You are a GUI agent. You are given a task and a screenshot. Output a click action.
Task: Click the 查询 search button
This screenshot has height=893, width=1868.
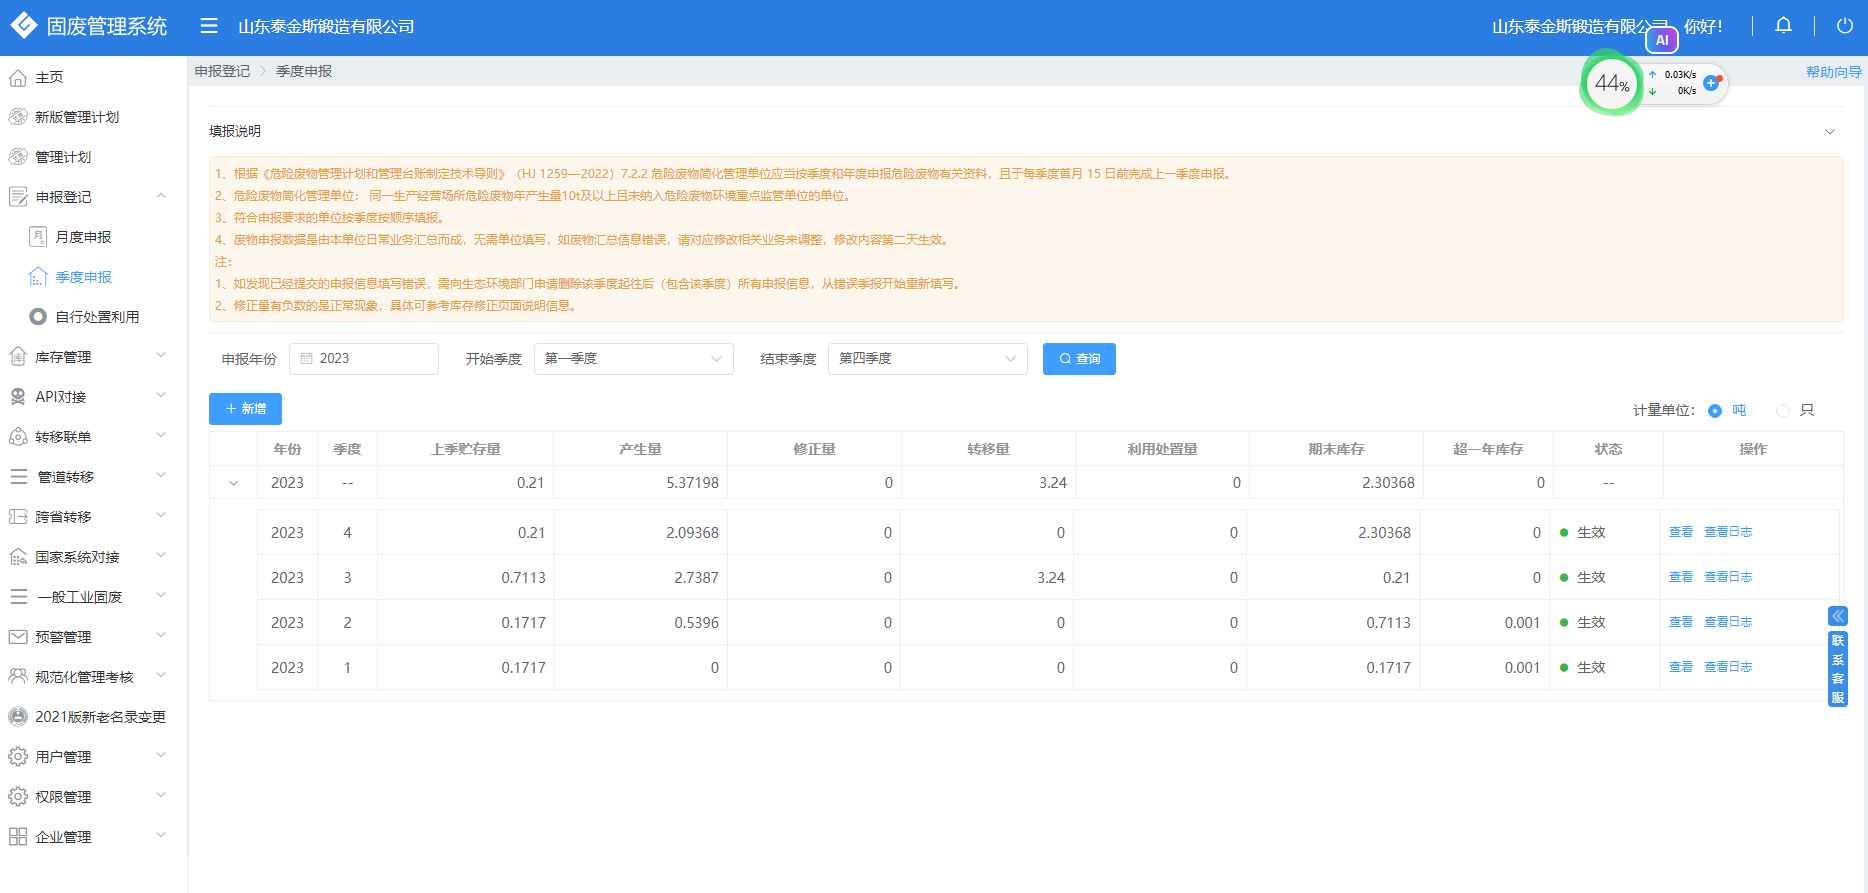coord(1079,359)
